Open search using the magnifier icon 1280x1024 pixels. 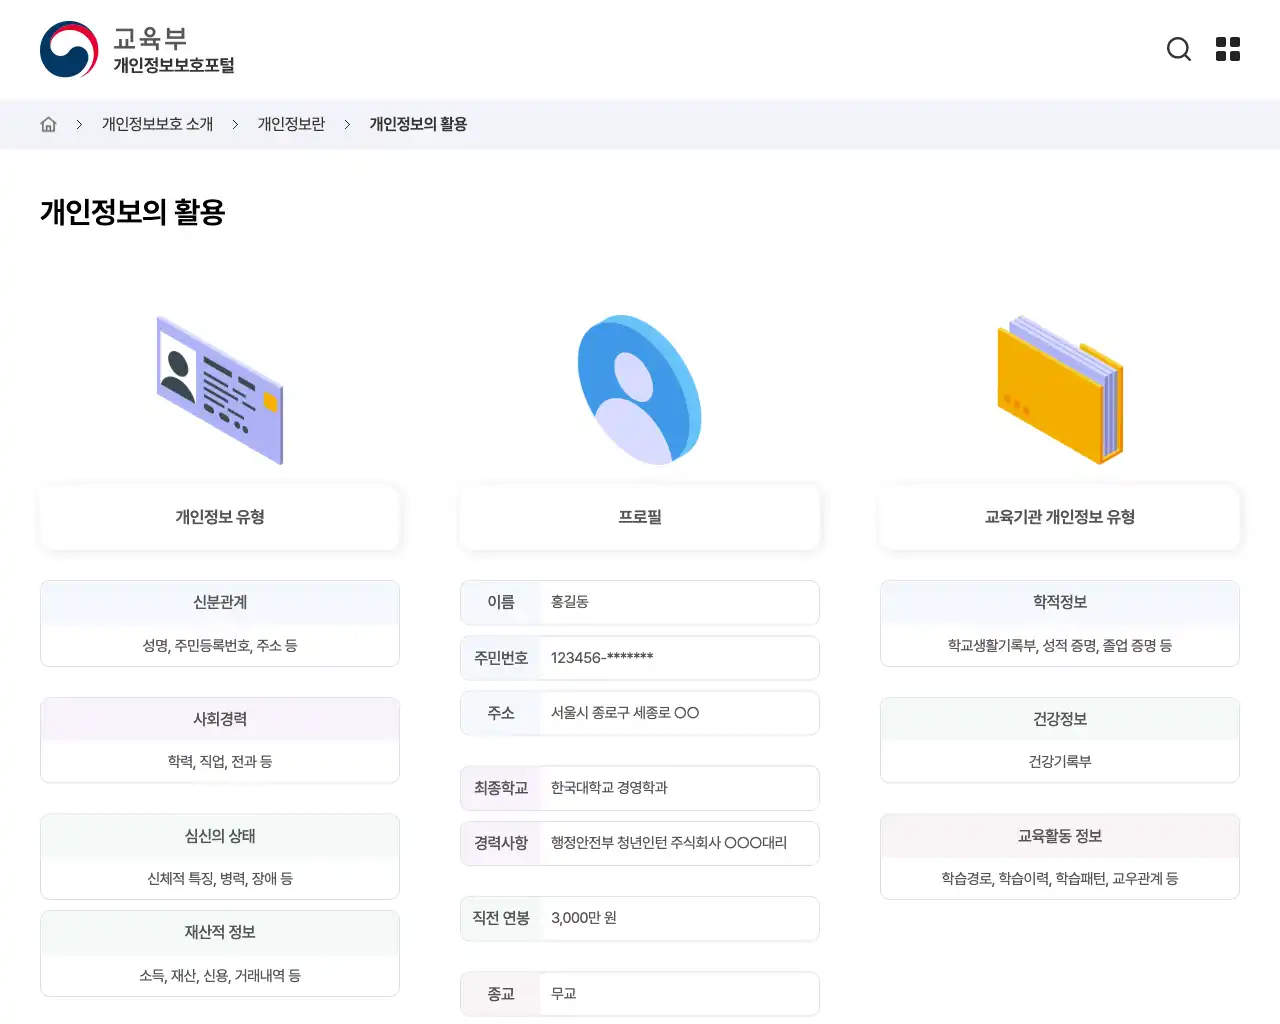click(1179, 49)
